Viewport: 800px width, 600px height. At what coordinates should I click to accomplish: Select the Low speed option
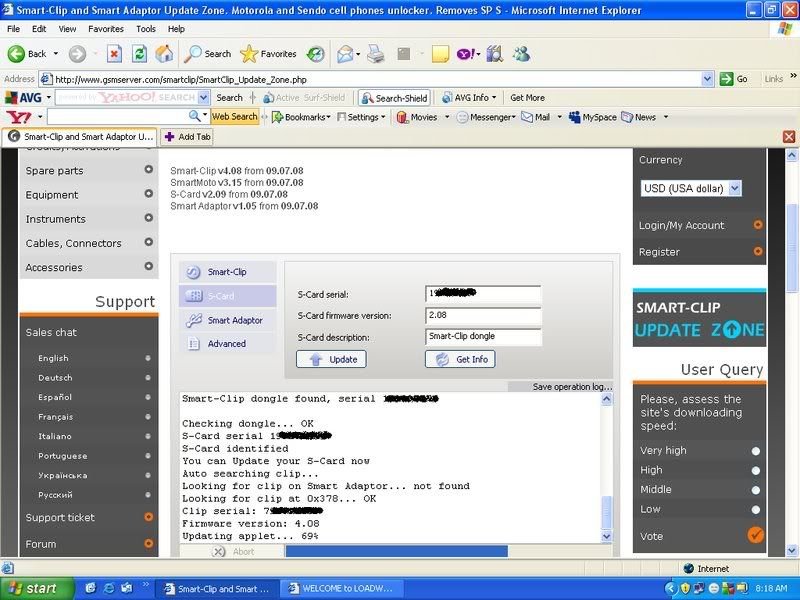click(x=756, y=509)
